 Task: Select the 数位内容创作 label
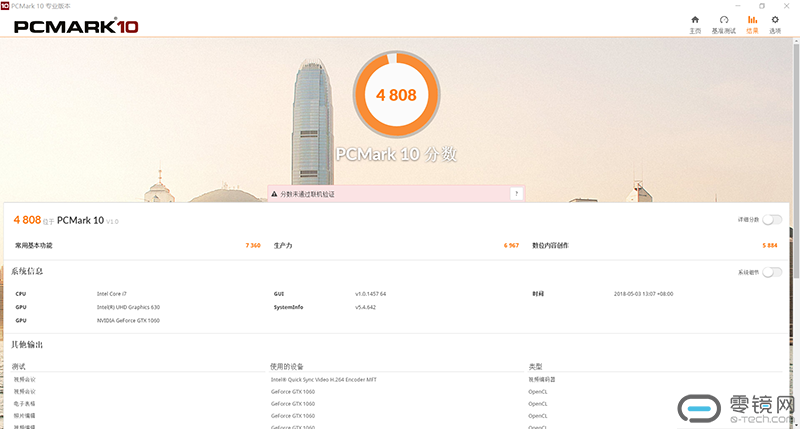(x=551, y=245)
